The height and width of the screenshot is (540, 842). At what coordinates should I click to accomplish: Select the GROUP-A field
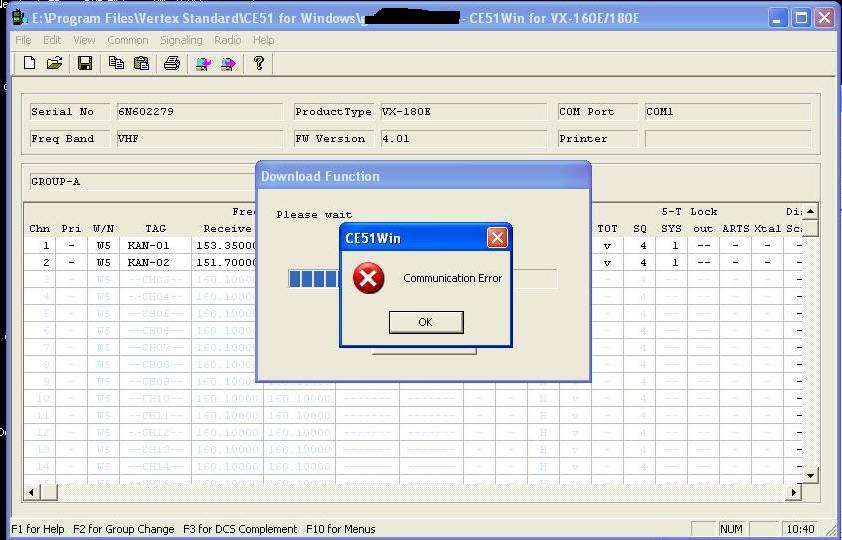coord(143,181)
